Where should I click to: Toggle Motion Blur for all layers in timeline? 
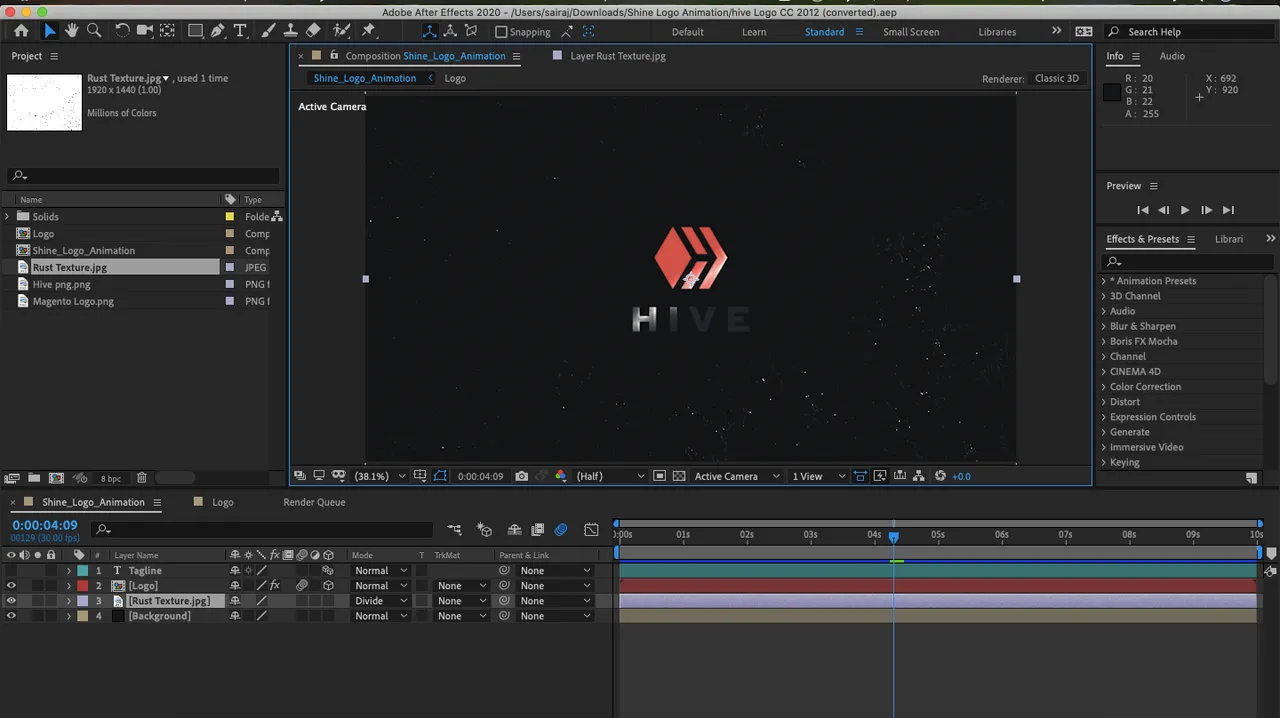pos(561,529)
